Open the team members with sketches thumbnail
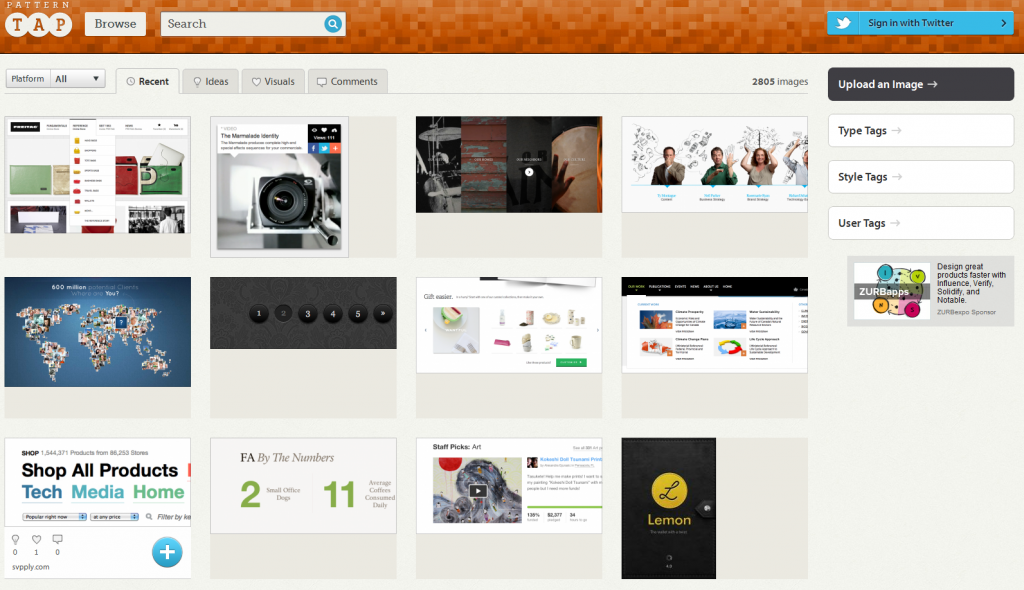Image resolution: width=1024 pixels, height=590 pixels. (714, 165)
